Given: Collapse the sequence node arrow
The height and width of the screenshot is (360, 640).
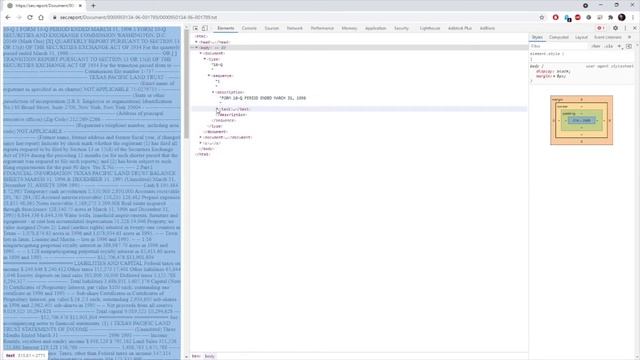Looking at the screenshot, I should [x=209, y=76].
